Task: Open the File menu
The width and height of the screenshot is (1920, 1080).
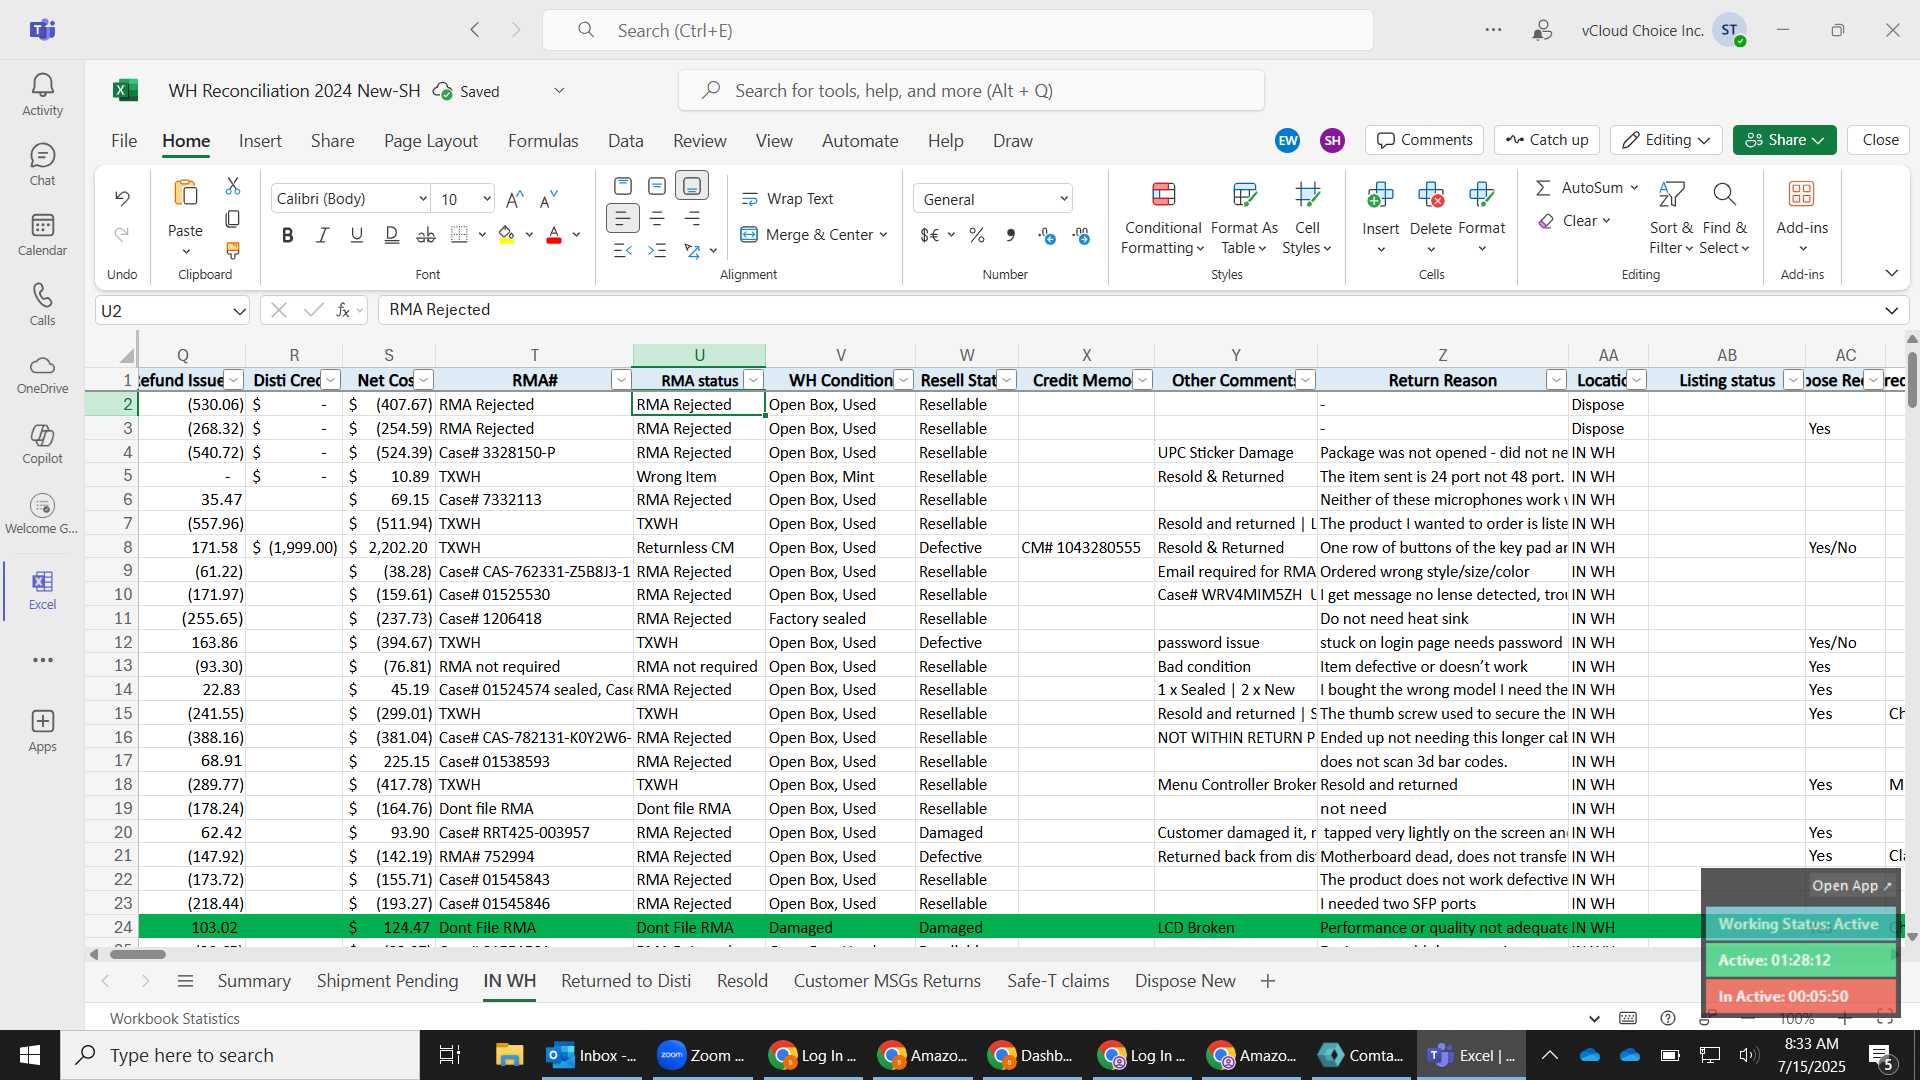Action: pyautogui.click(x=124, y=141)
